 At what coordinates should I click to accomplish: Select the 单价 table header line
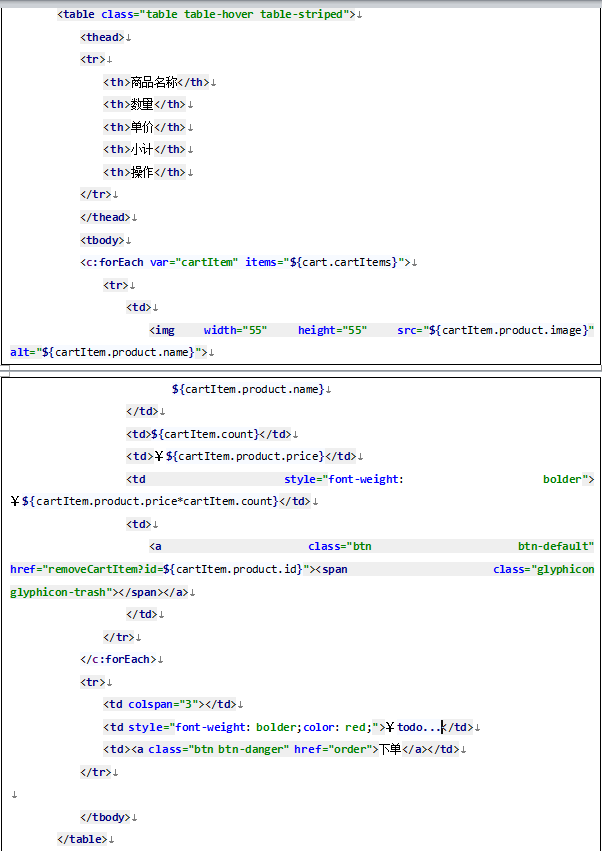click(144, 127)
